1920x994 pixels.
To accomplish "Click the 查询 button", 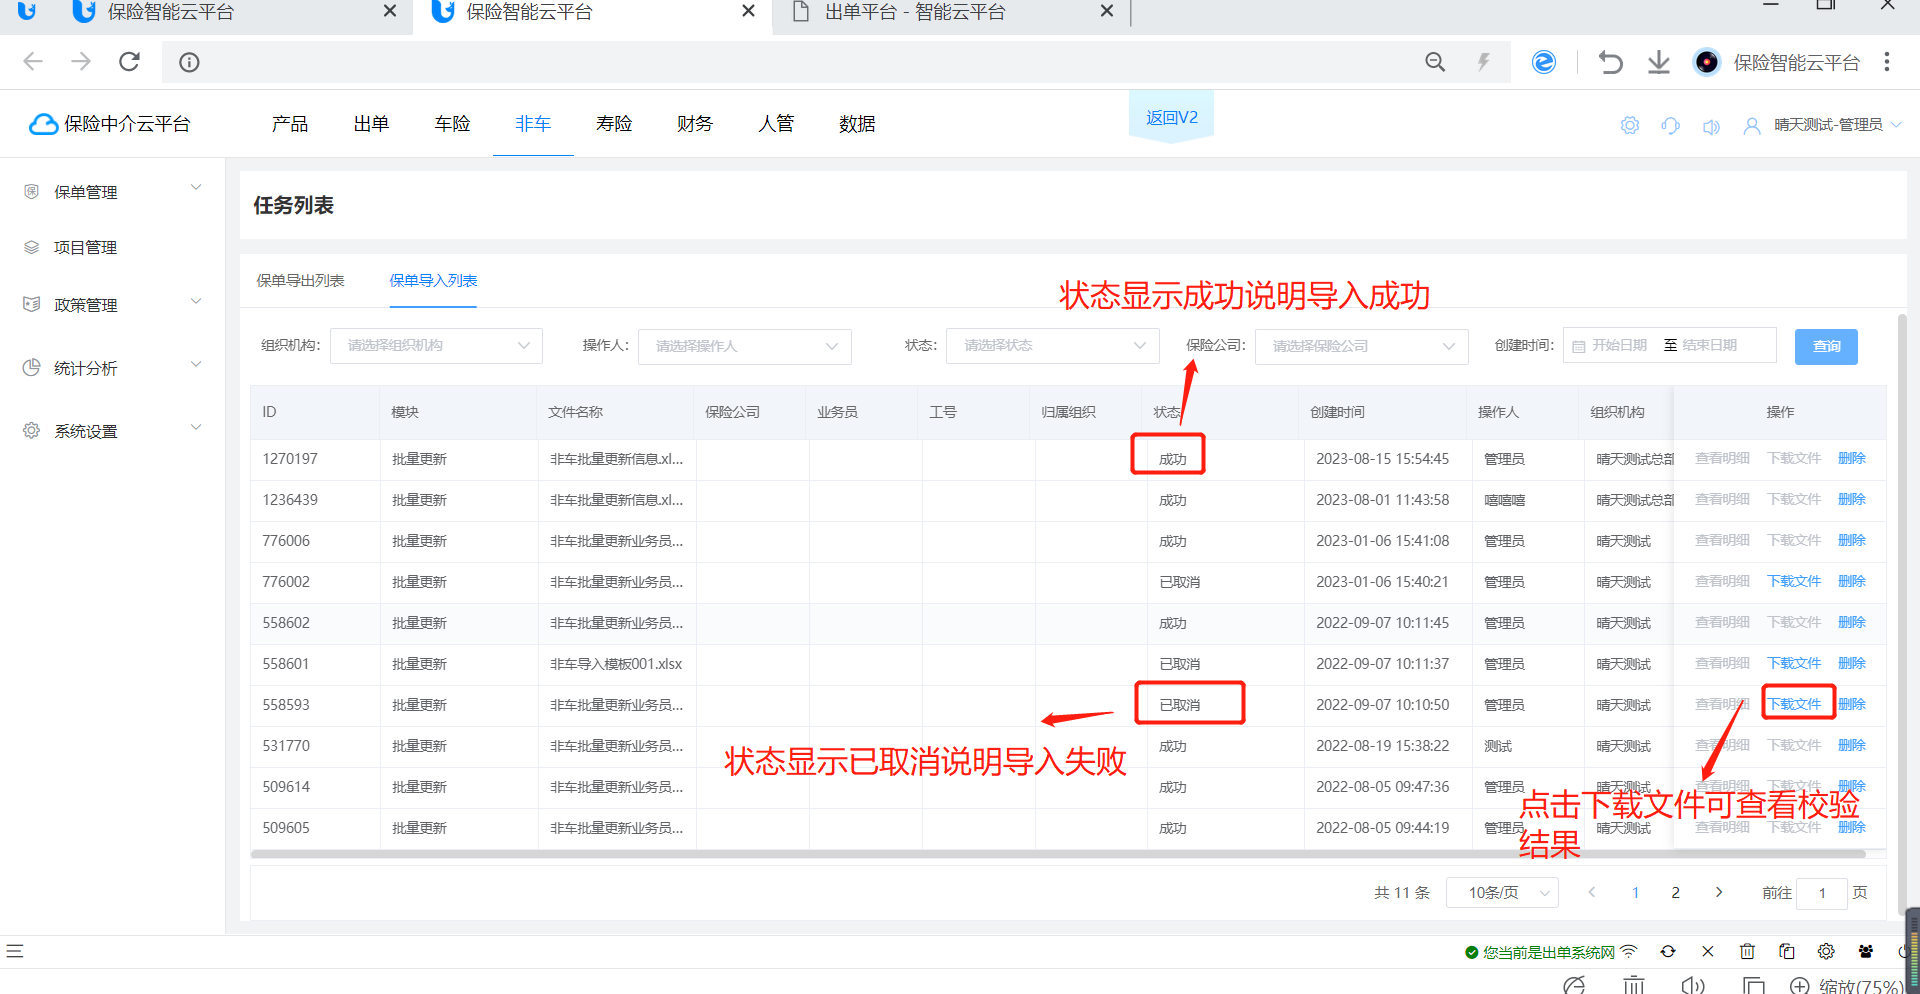I will pyautogui.click(x=1826, y=346).
